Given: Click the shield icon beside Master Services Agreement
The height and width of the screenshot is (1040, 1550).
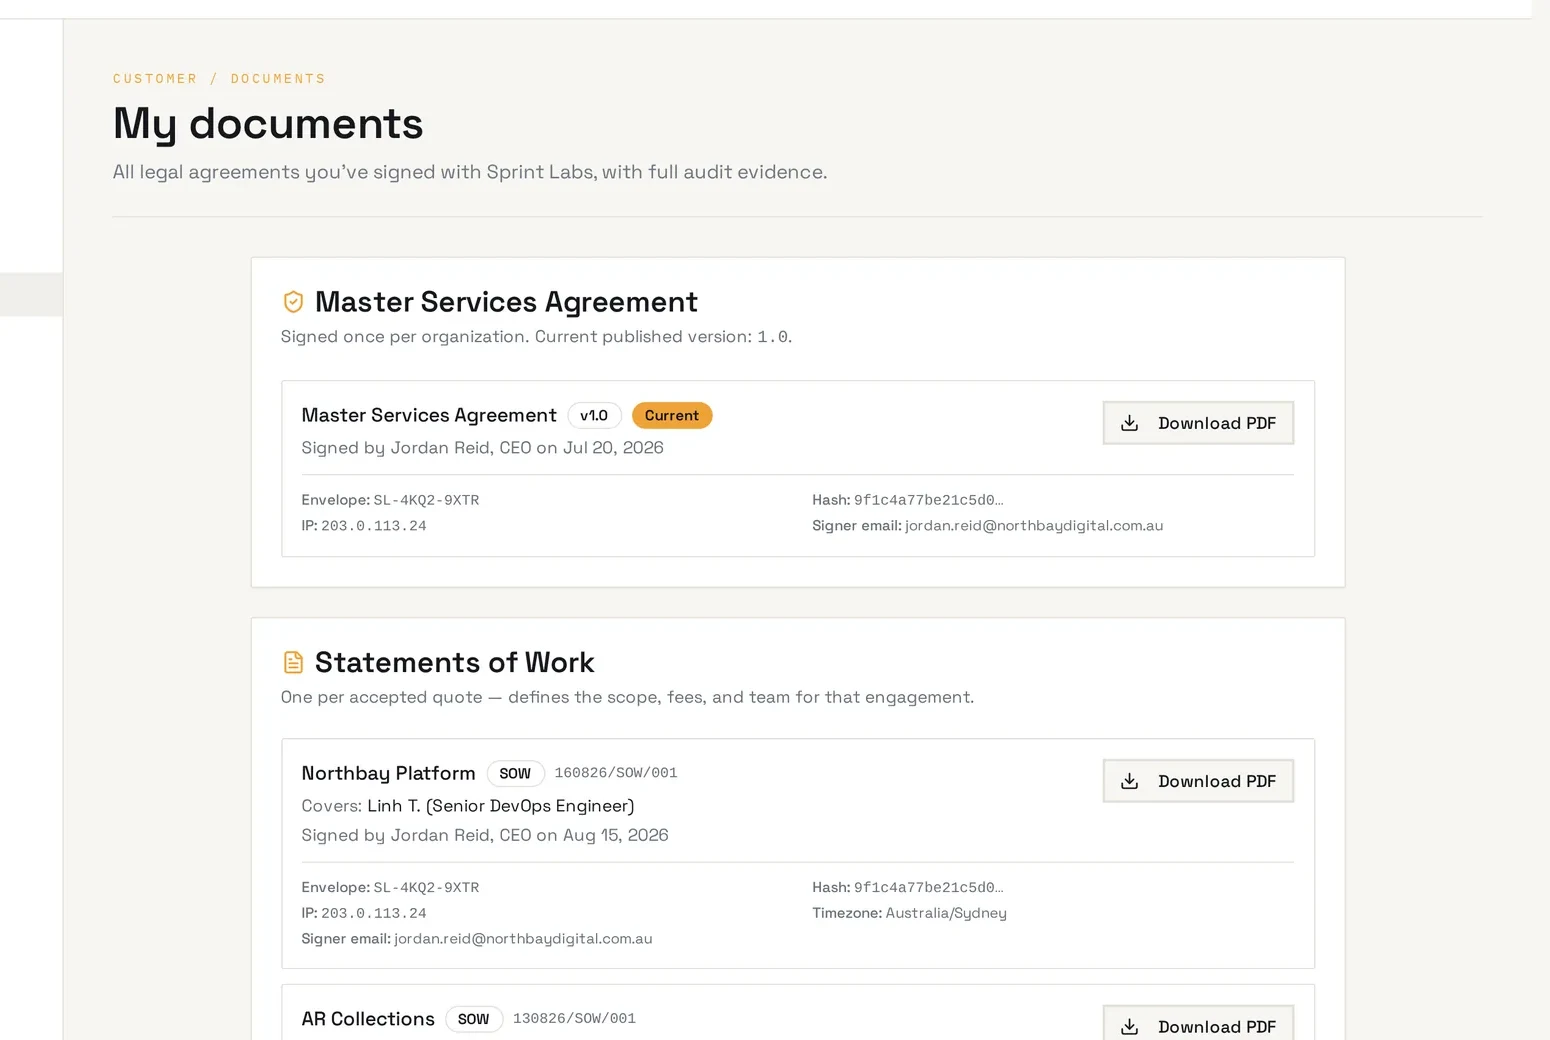Looking at the screenshot, I should [293, 302].
